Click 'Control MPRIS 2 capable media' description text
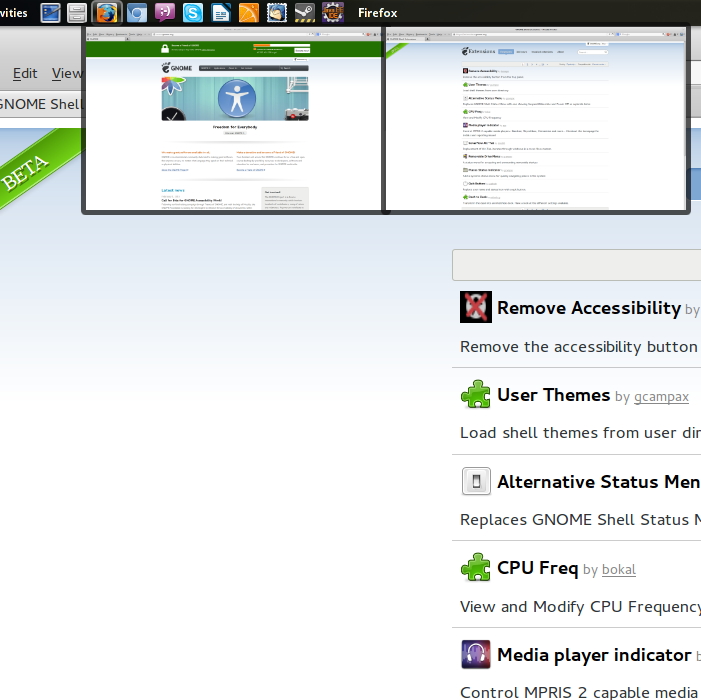Image resolution: width=701 pixels, height=700 pixels. click(580, 692)
